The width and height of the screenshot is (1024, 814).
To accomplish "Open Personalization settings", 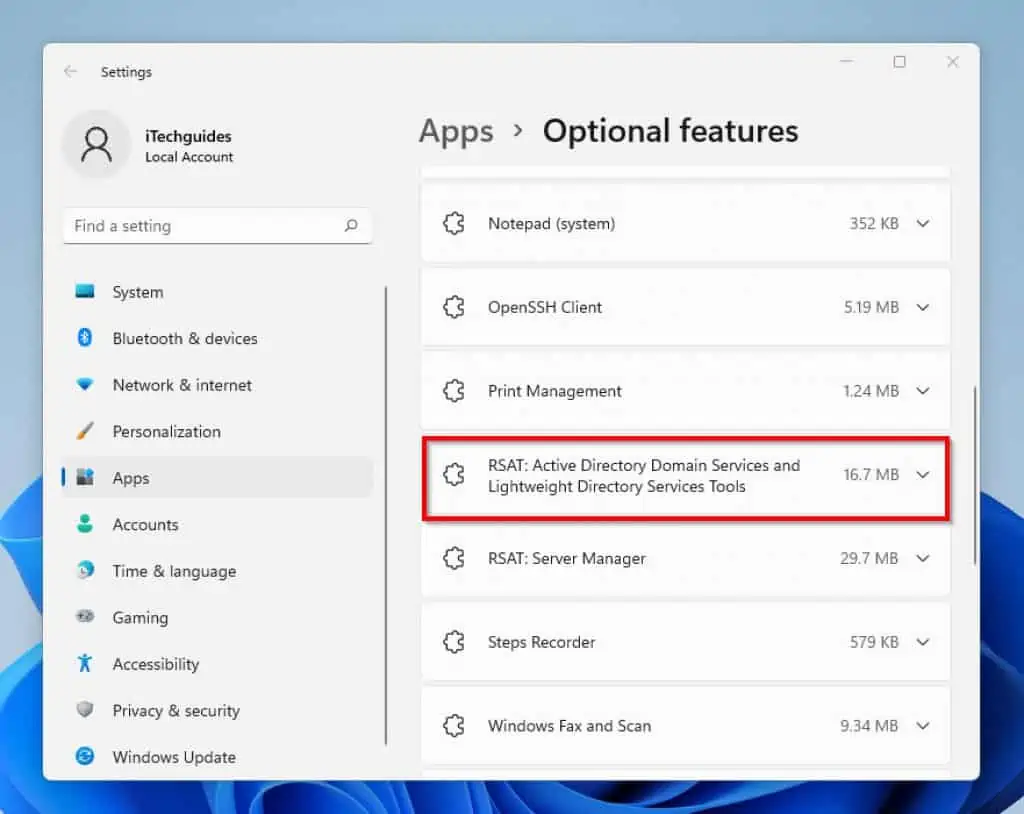I will click(x=91, y=431).
